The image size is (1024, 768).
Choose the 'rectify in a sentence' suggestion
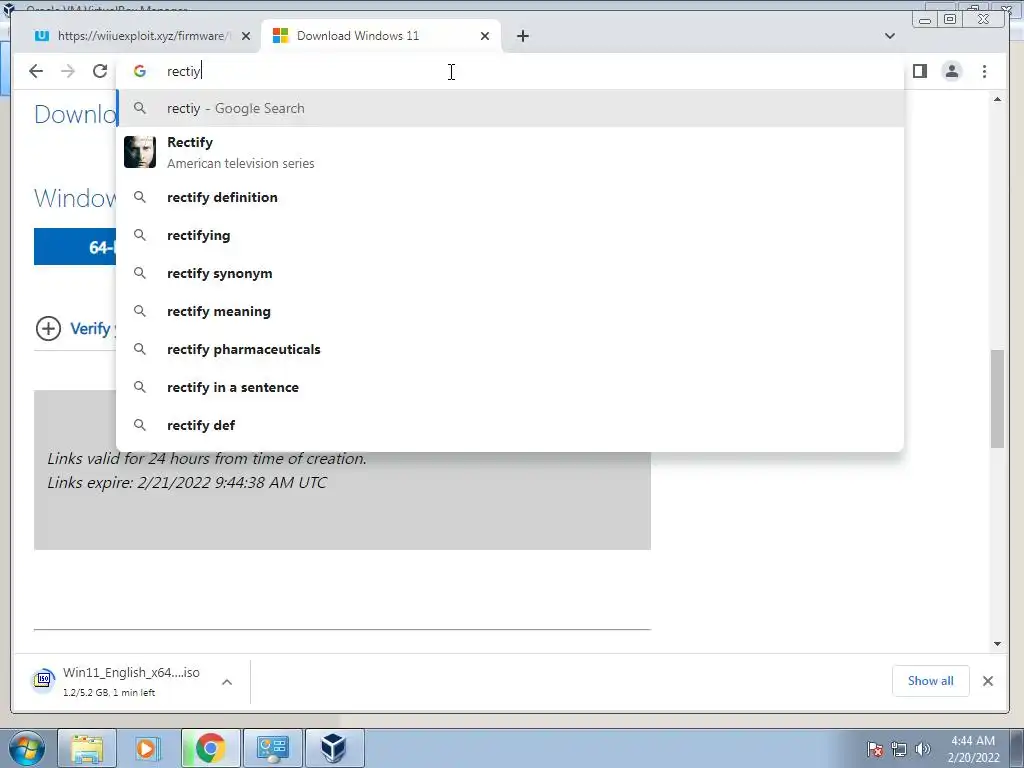coord(511,387)
